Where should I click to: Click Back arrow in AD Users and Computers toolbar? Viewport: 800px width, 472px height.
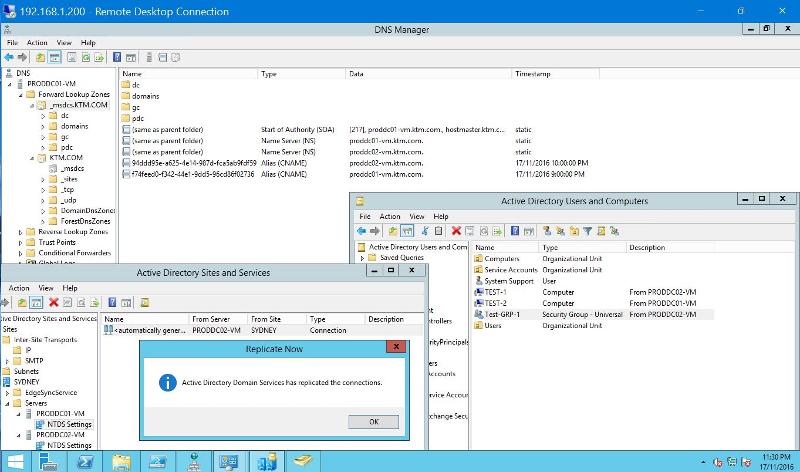click(361, 231)
